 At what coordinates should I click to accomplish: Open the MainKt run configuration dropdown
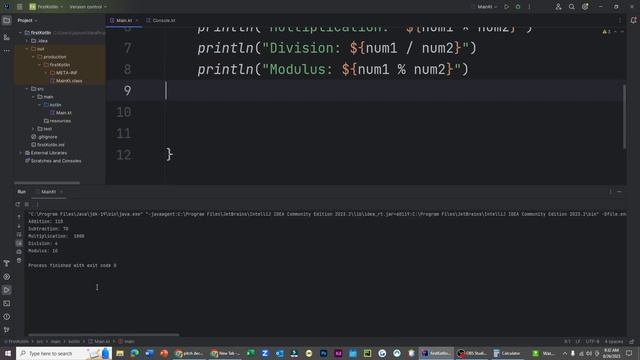485,7
